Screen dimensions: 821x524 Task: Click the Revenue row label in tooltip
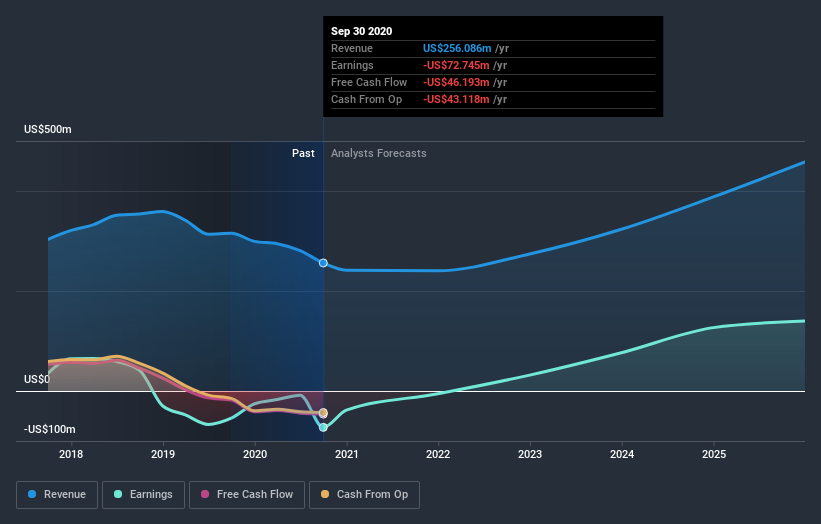(352, 48)
